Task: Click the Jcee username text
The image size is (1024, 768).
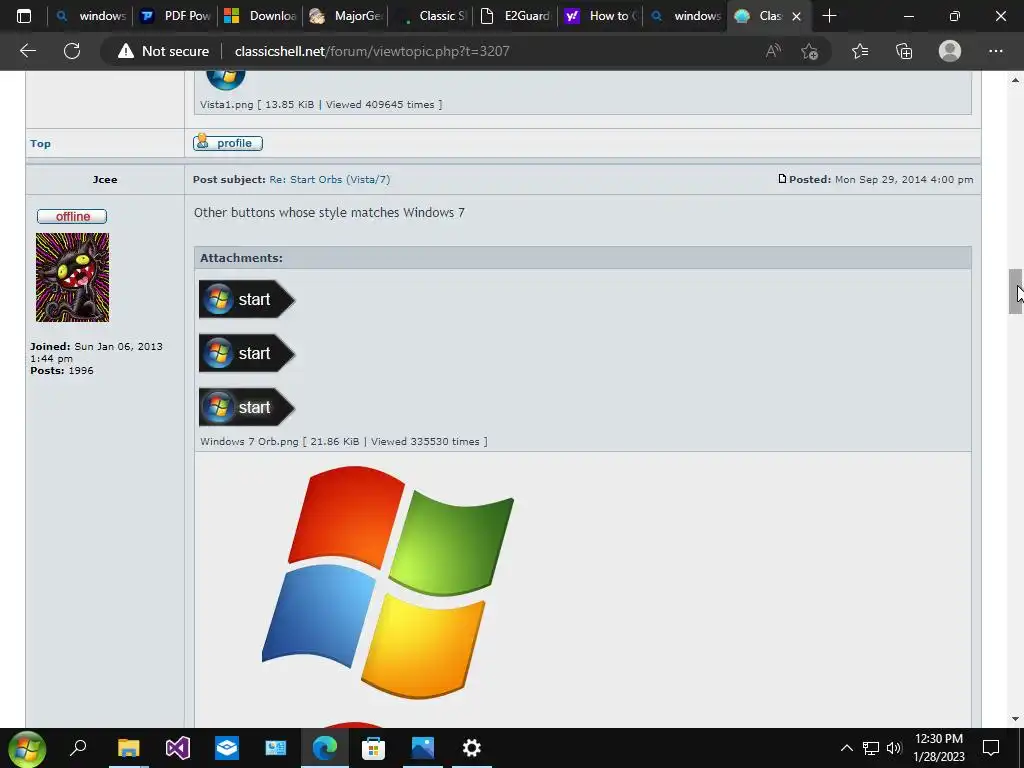Action: 105,180
